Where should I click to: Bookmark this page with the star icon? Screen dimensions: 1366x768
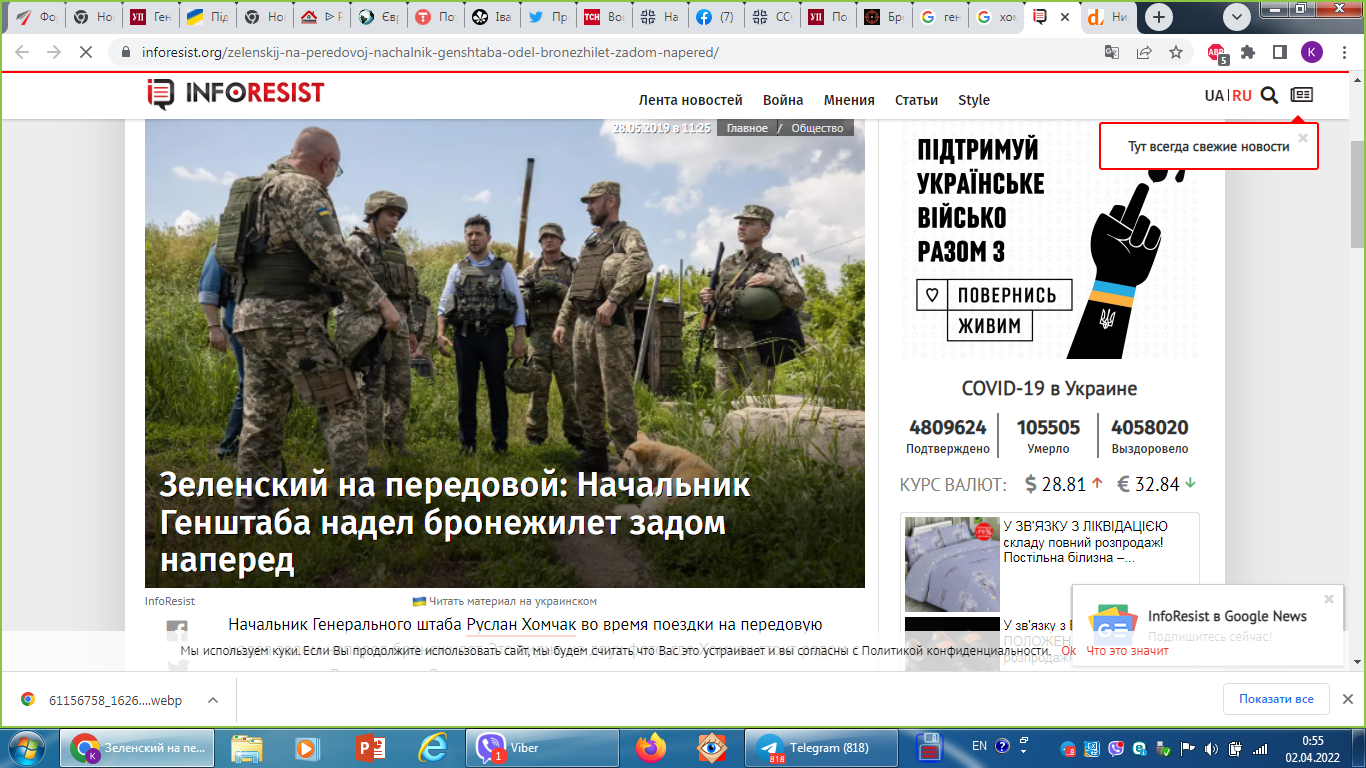[1176, 52]
